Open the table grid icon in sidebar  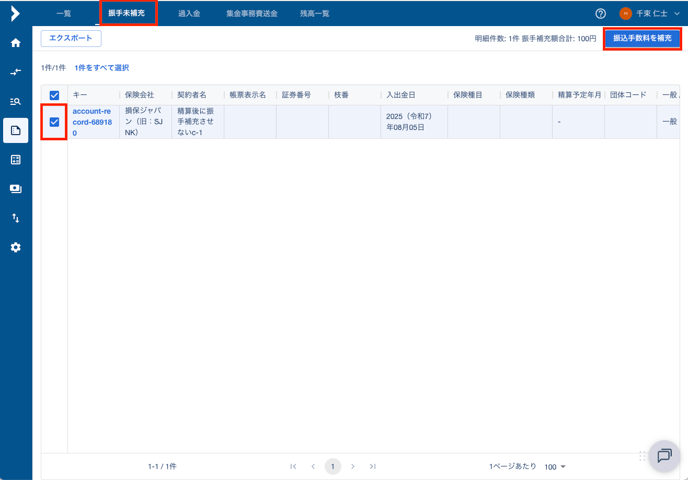pyautogui.click(x=15, y=160)
